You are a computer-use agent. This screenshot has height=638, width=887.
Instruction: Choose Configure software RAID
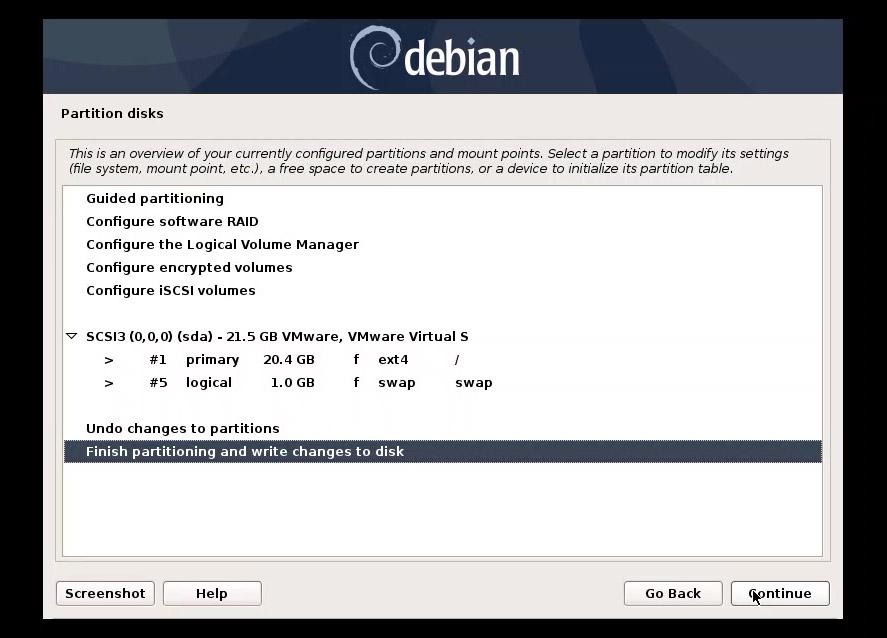pos(172,222)
